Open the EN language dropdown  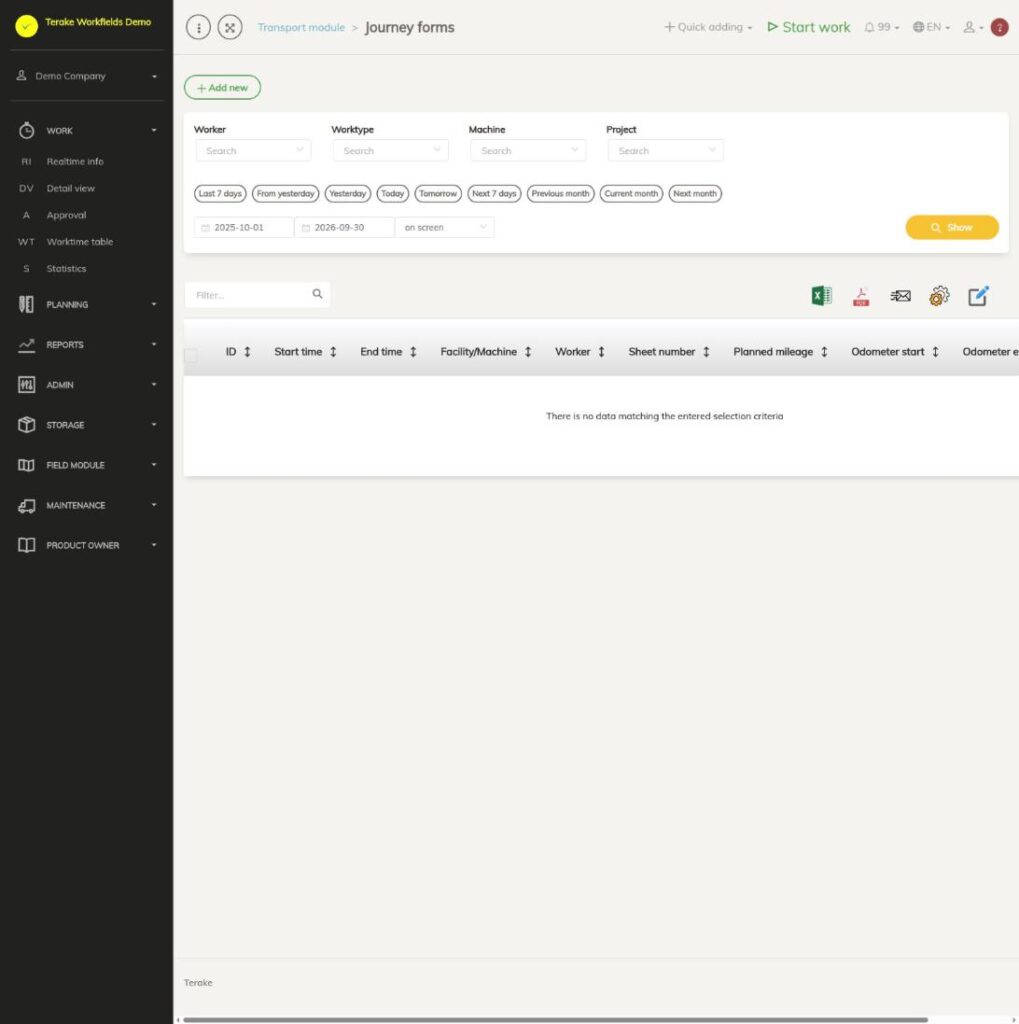coord(931,27)
